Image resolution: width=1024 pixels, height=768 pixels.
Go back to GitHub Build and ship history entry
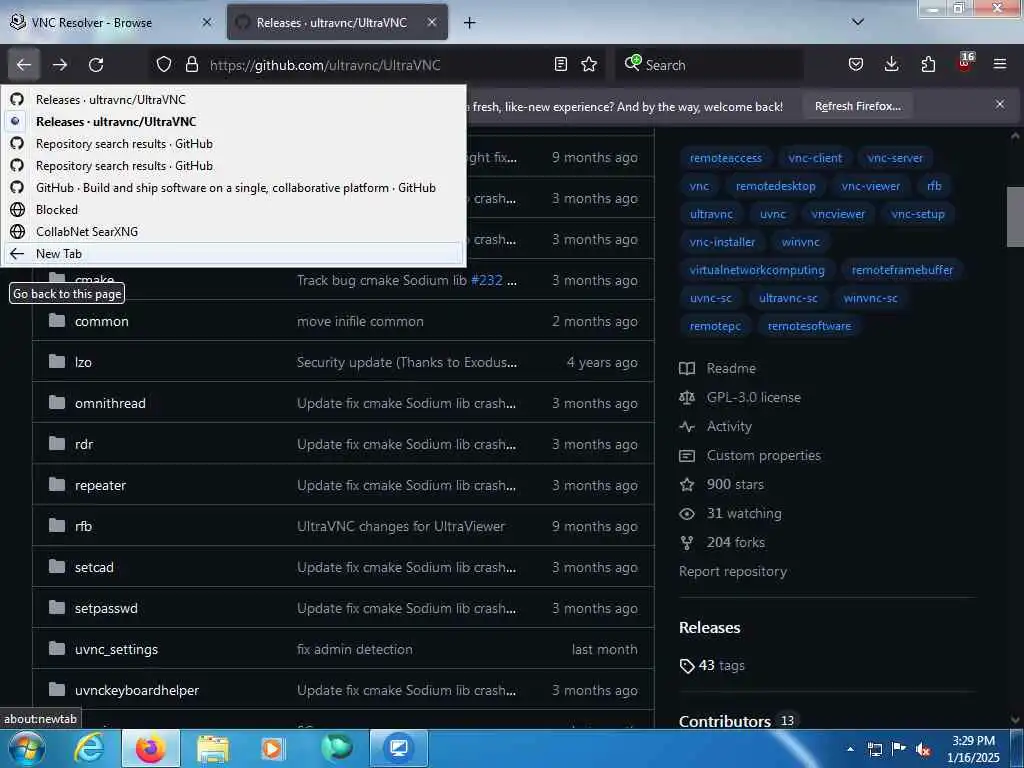tap(234, 188)
